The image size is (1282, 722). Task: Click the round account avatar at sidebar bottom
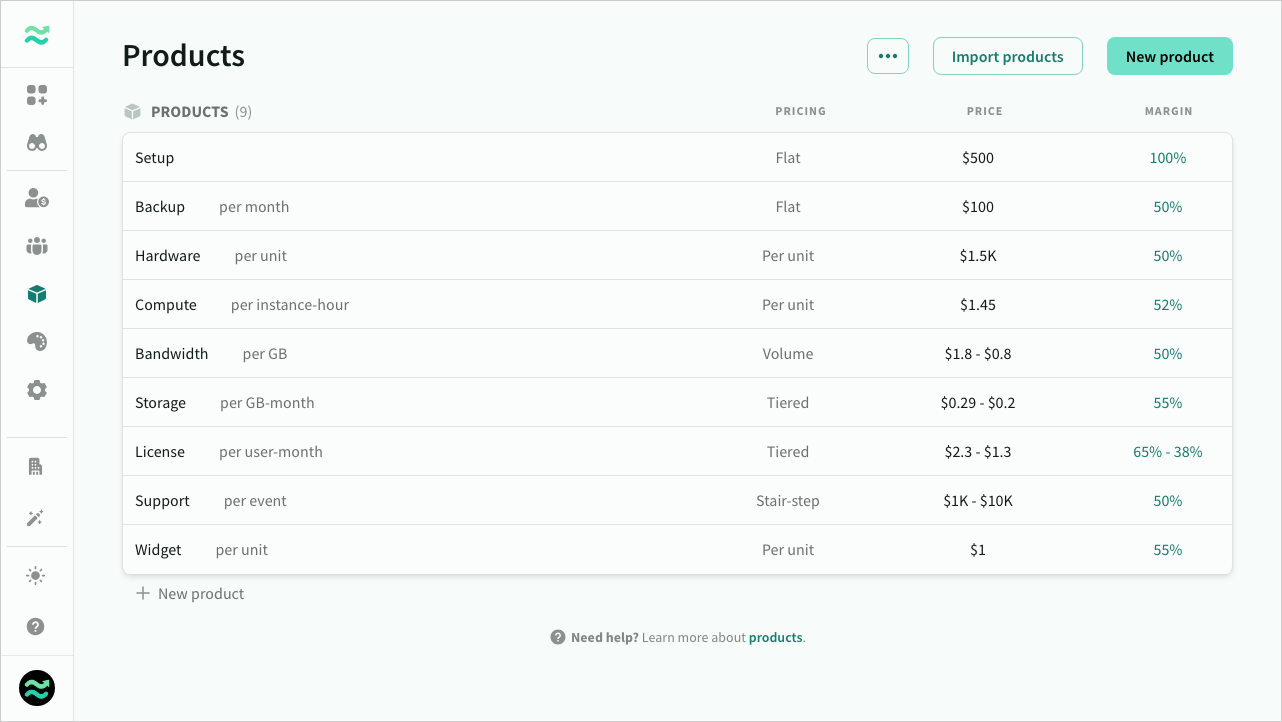pyautogui.click(x=37, y=688)
